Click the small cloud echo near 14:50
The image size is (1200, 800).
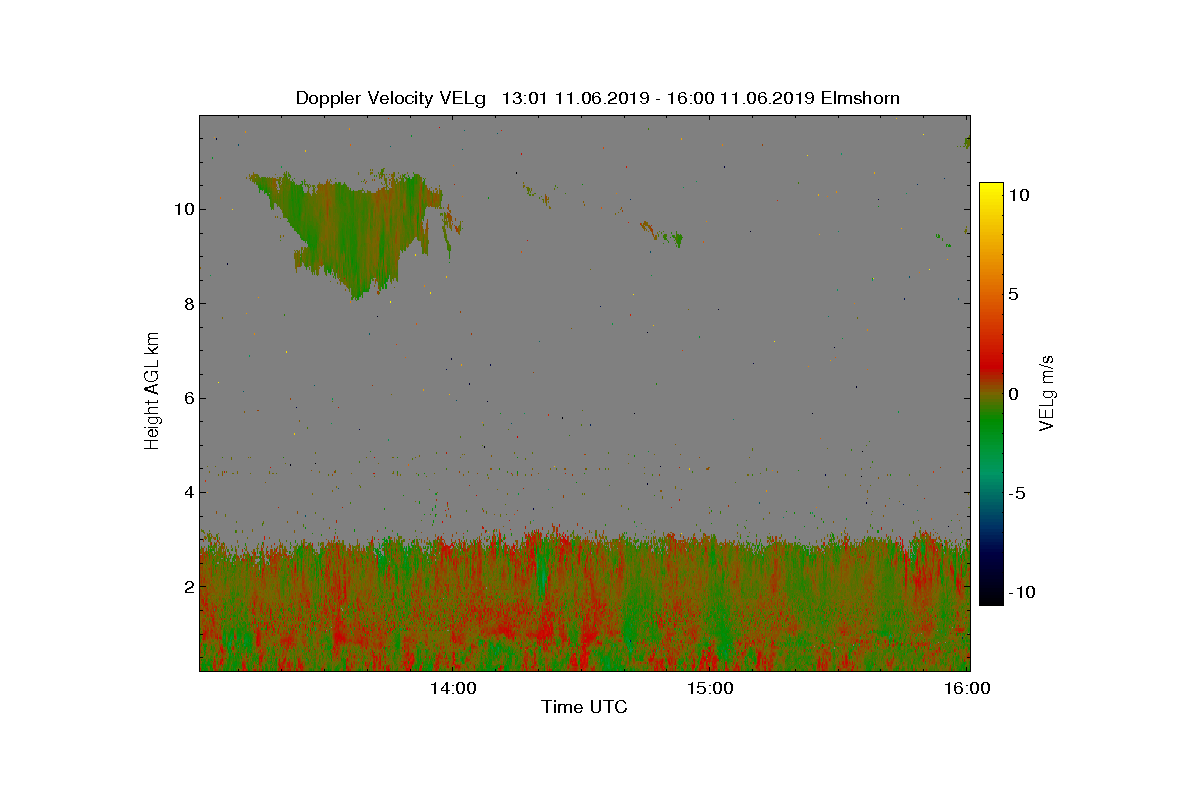(661, 234)
